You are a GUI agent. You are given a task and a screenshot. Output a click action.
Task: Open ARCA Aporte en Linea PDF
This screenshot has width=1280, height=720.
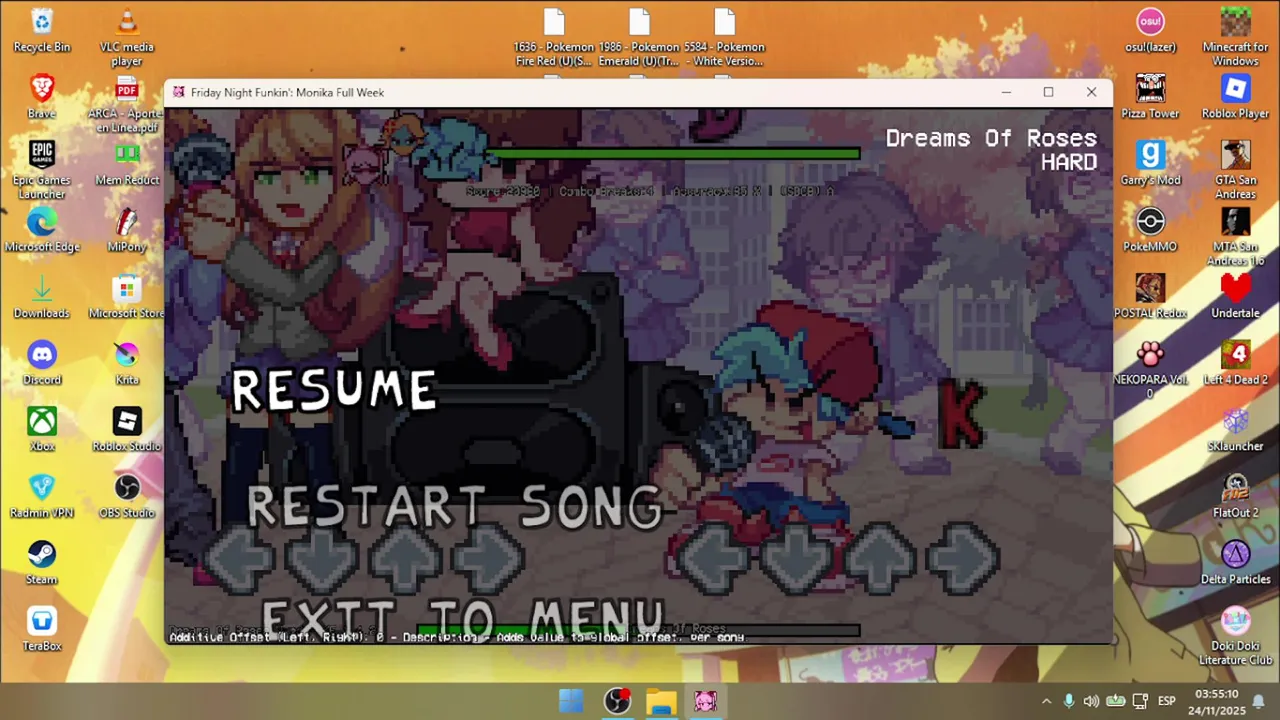[x=127, y=103]
